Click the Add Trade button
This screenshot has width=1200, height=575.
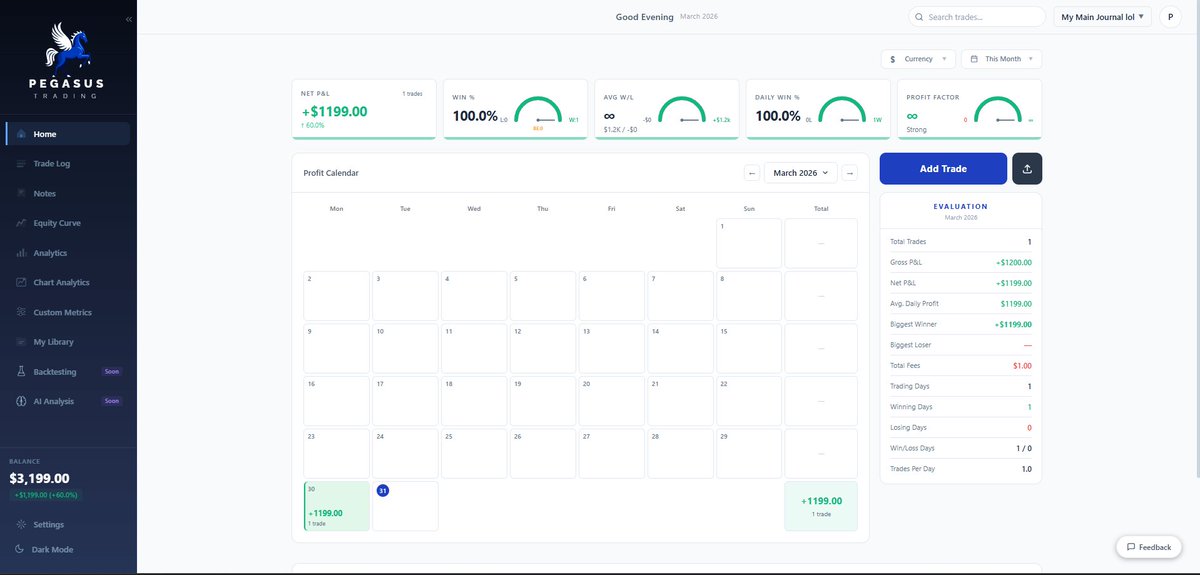pyautogui.click(x=943, y=169)
